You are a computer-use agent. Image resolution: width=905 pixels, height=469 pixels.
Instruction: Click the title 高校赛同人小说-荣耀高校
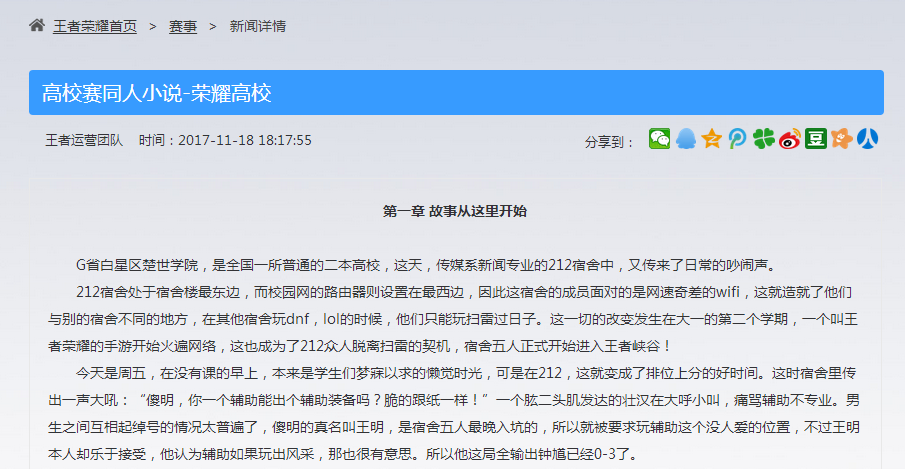157,93
